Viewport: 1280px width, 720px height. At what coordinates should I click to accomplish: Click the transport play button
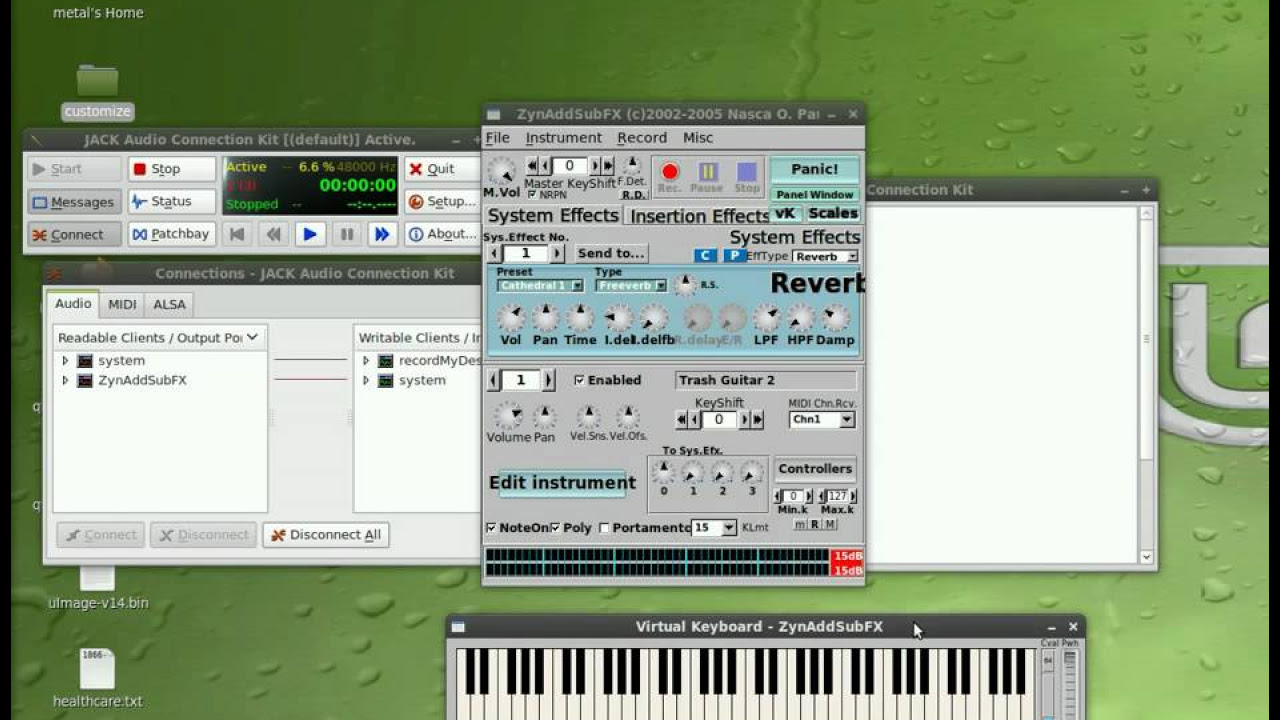tap(310, 234)
